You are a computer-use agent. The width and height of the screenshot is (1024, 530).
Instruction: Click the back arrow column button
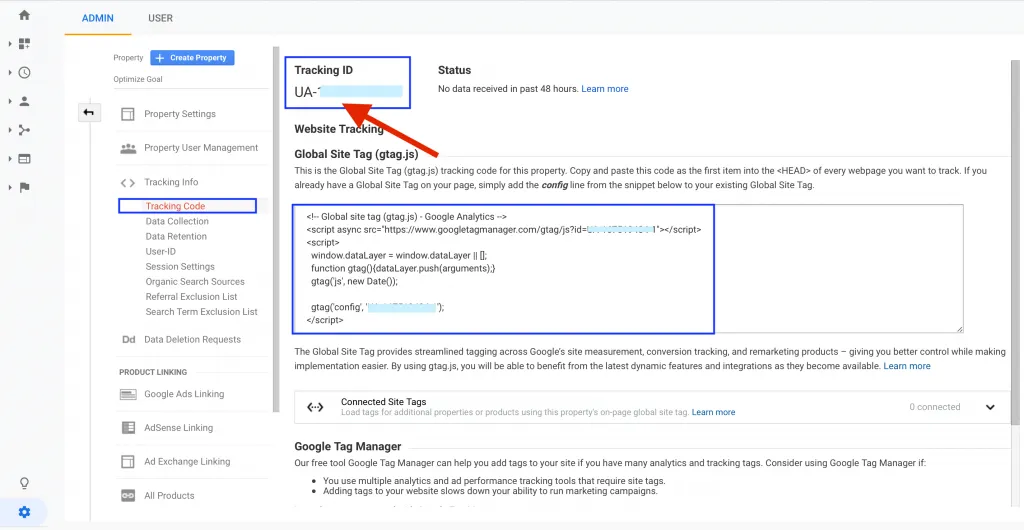89,113
